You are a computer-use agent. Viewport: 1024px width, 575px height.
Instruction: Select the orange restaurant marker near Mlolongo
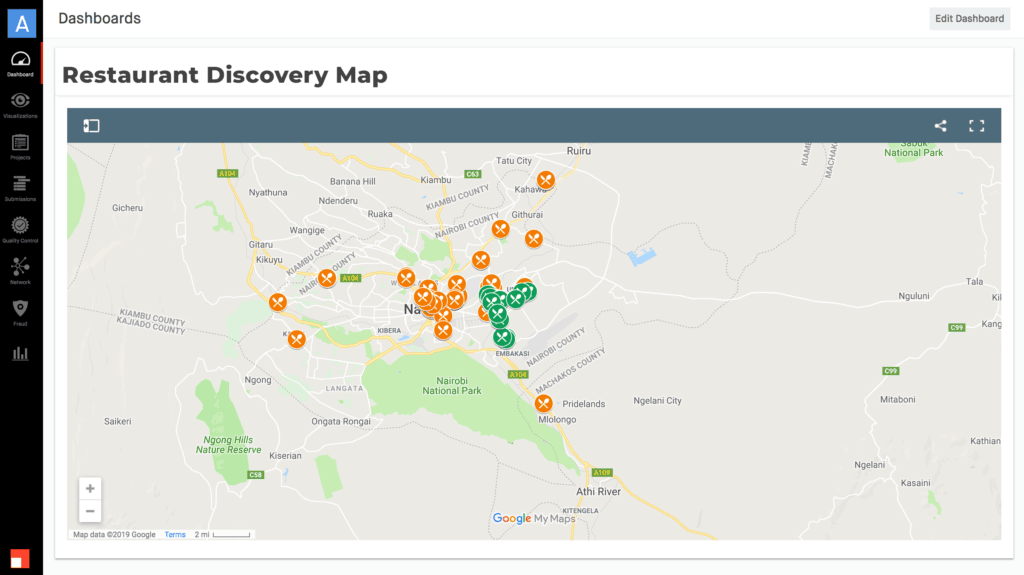(543, 403)
